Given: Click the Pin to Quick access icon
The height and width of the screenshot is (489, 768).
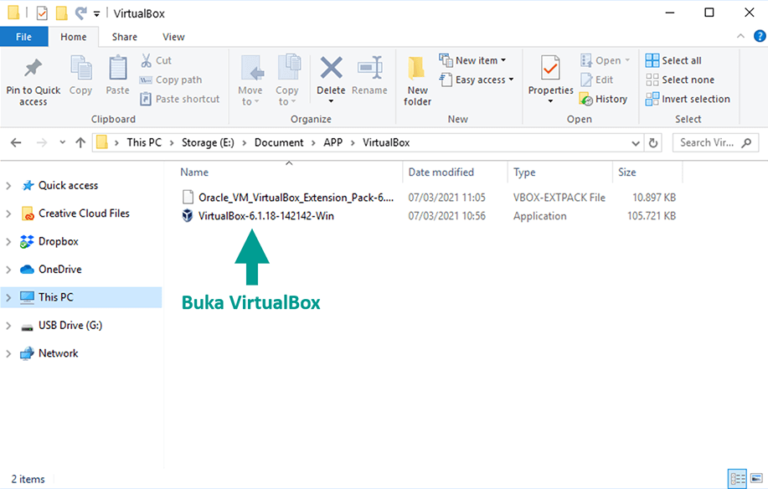Looking at the screenshot, I should tap(33, 69).
